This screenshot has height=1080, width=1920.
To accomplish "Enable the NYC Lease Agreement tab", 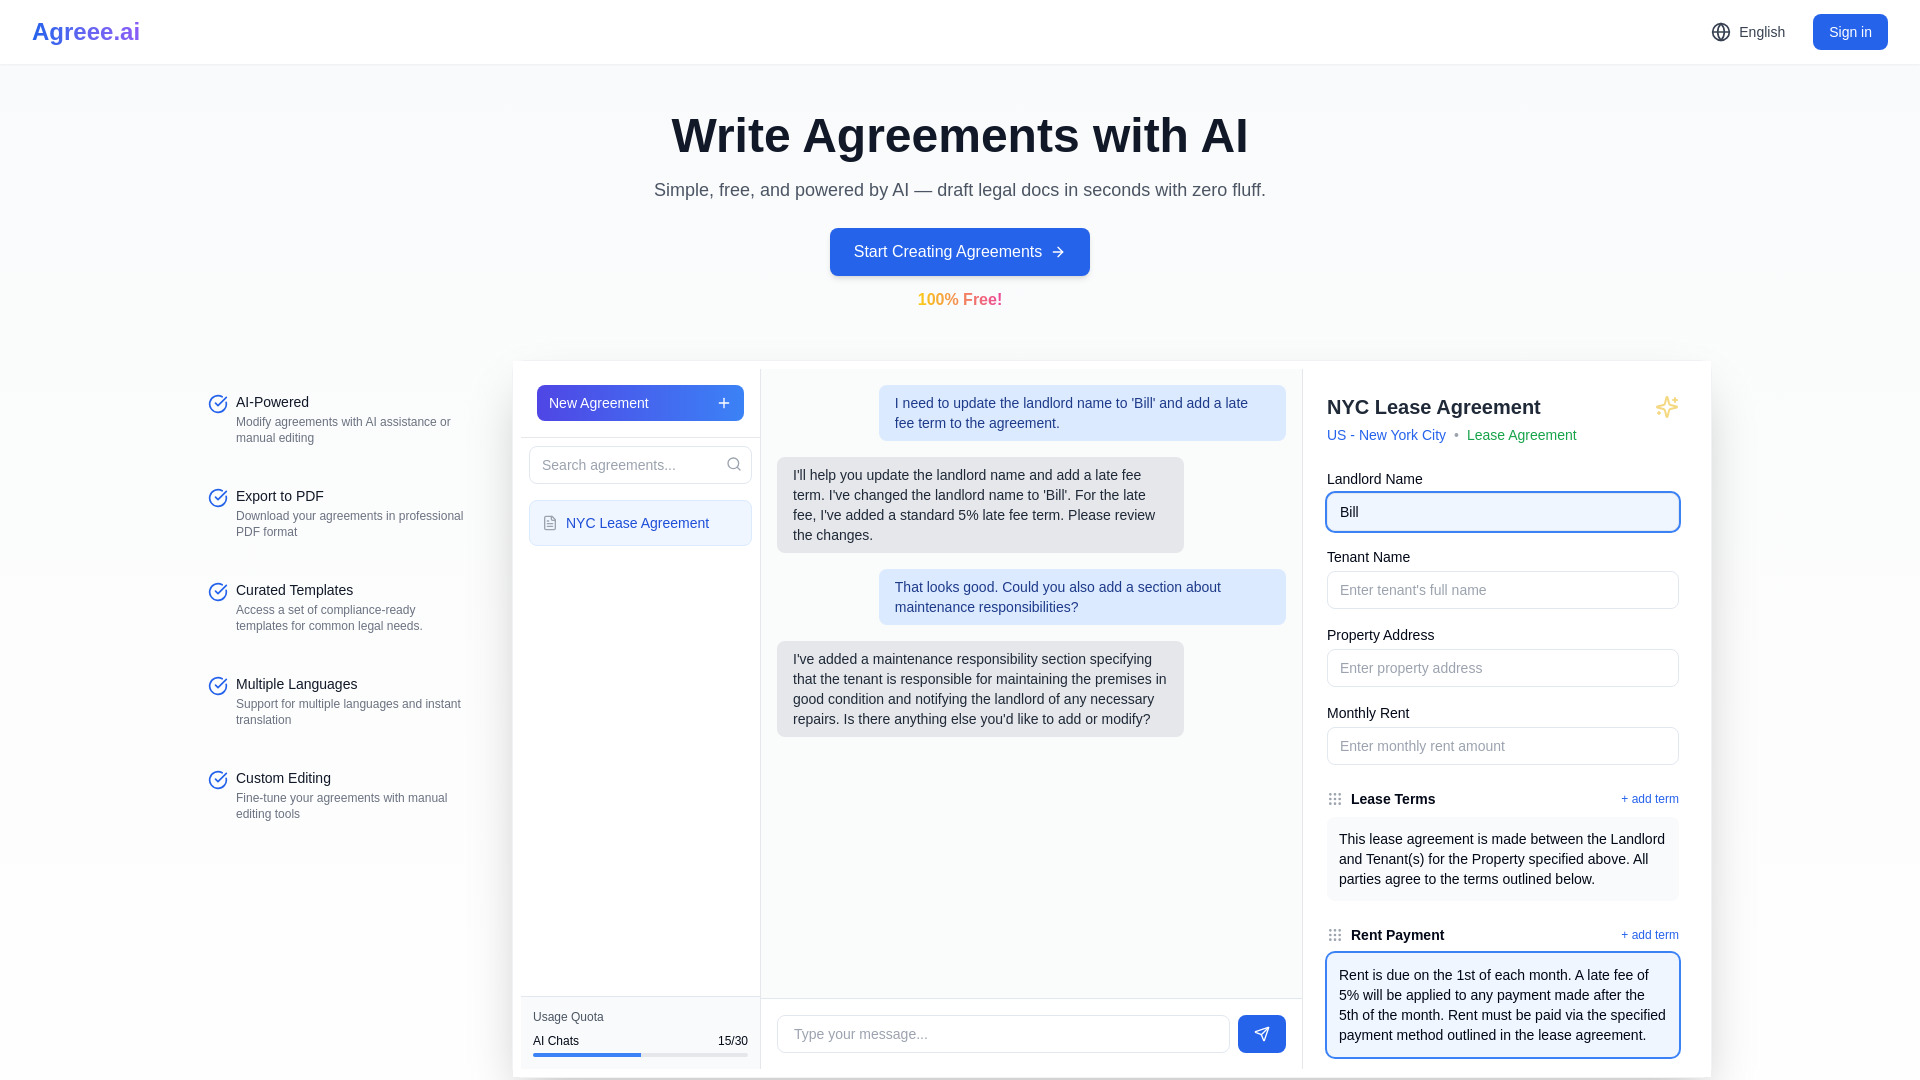I will [640, 522].
